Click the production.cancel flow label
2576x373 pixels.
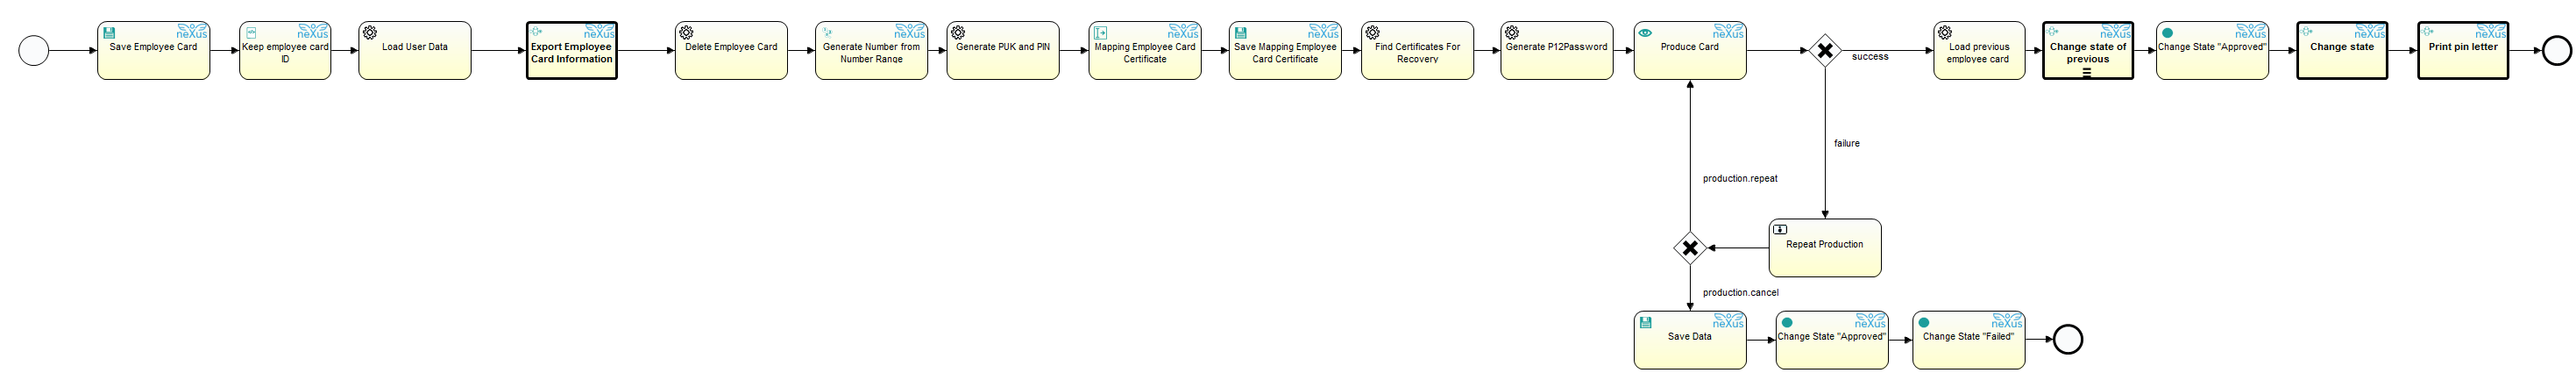click(1740, 293)
